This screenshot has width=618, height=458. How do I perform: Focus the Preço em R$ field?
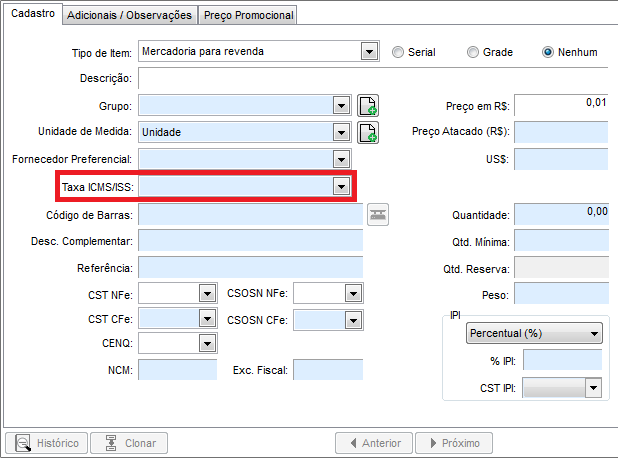561,105
